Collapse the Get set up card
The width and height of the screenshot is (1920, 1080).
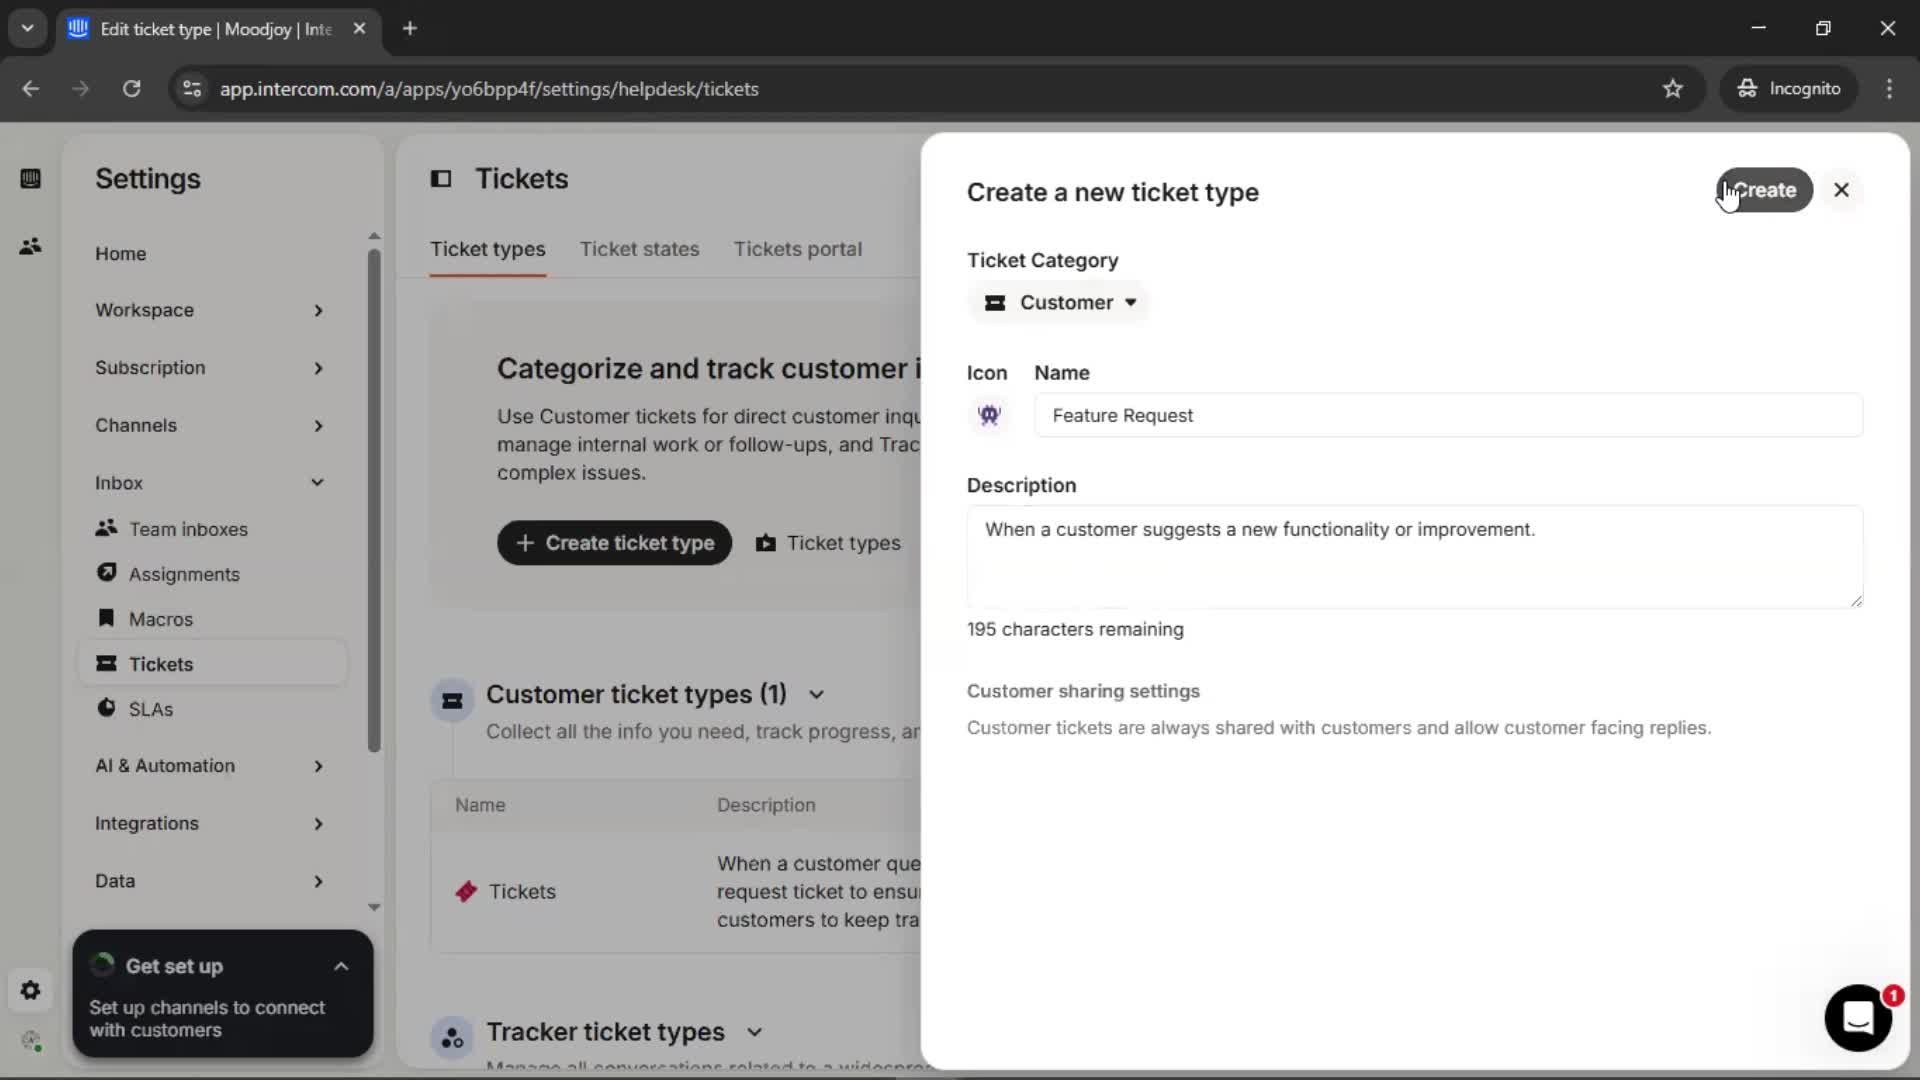pos(341,967)
